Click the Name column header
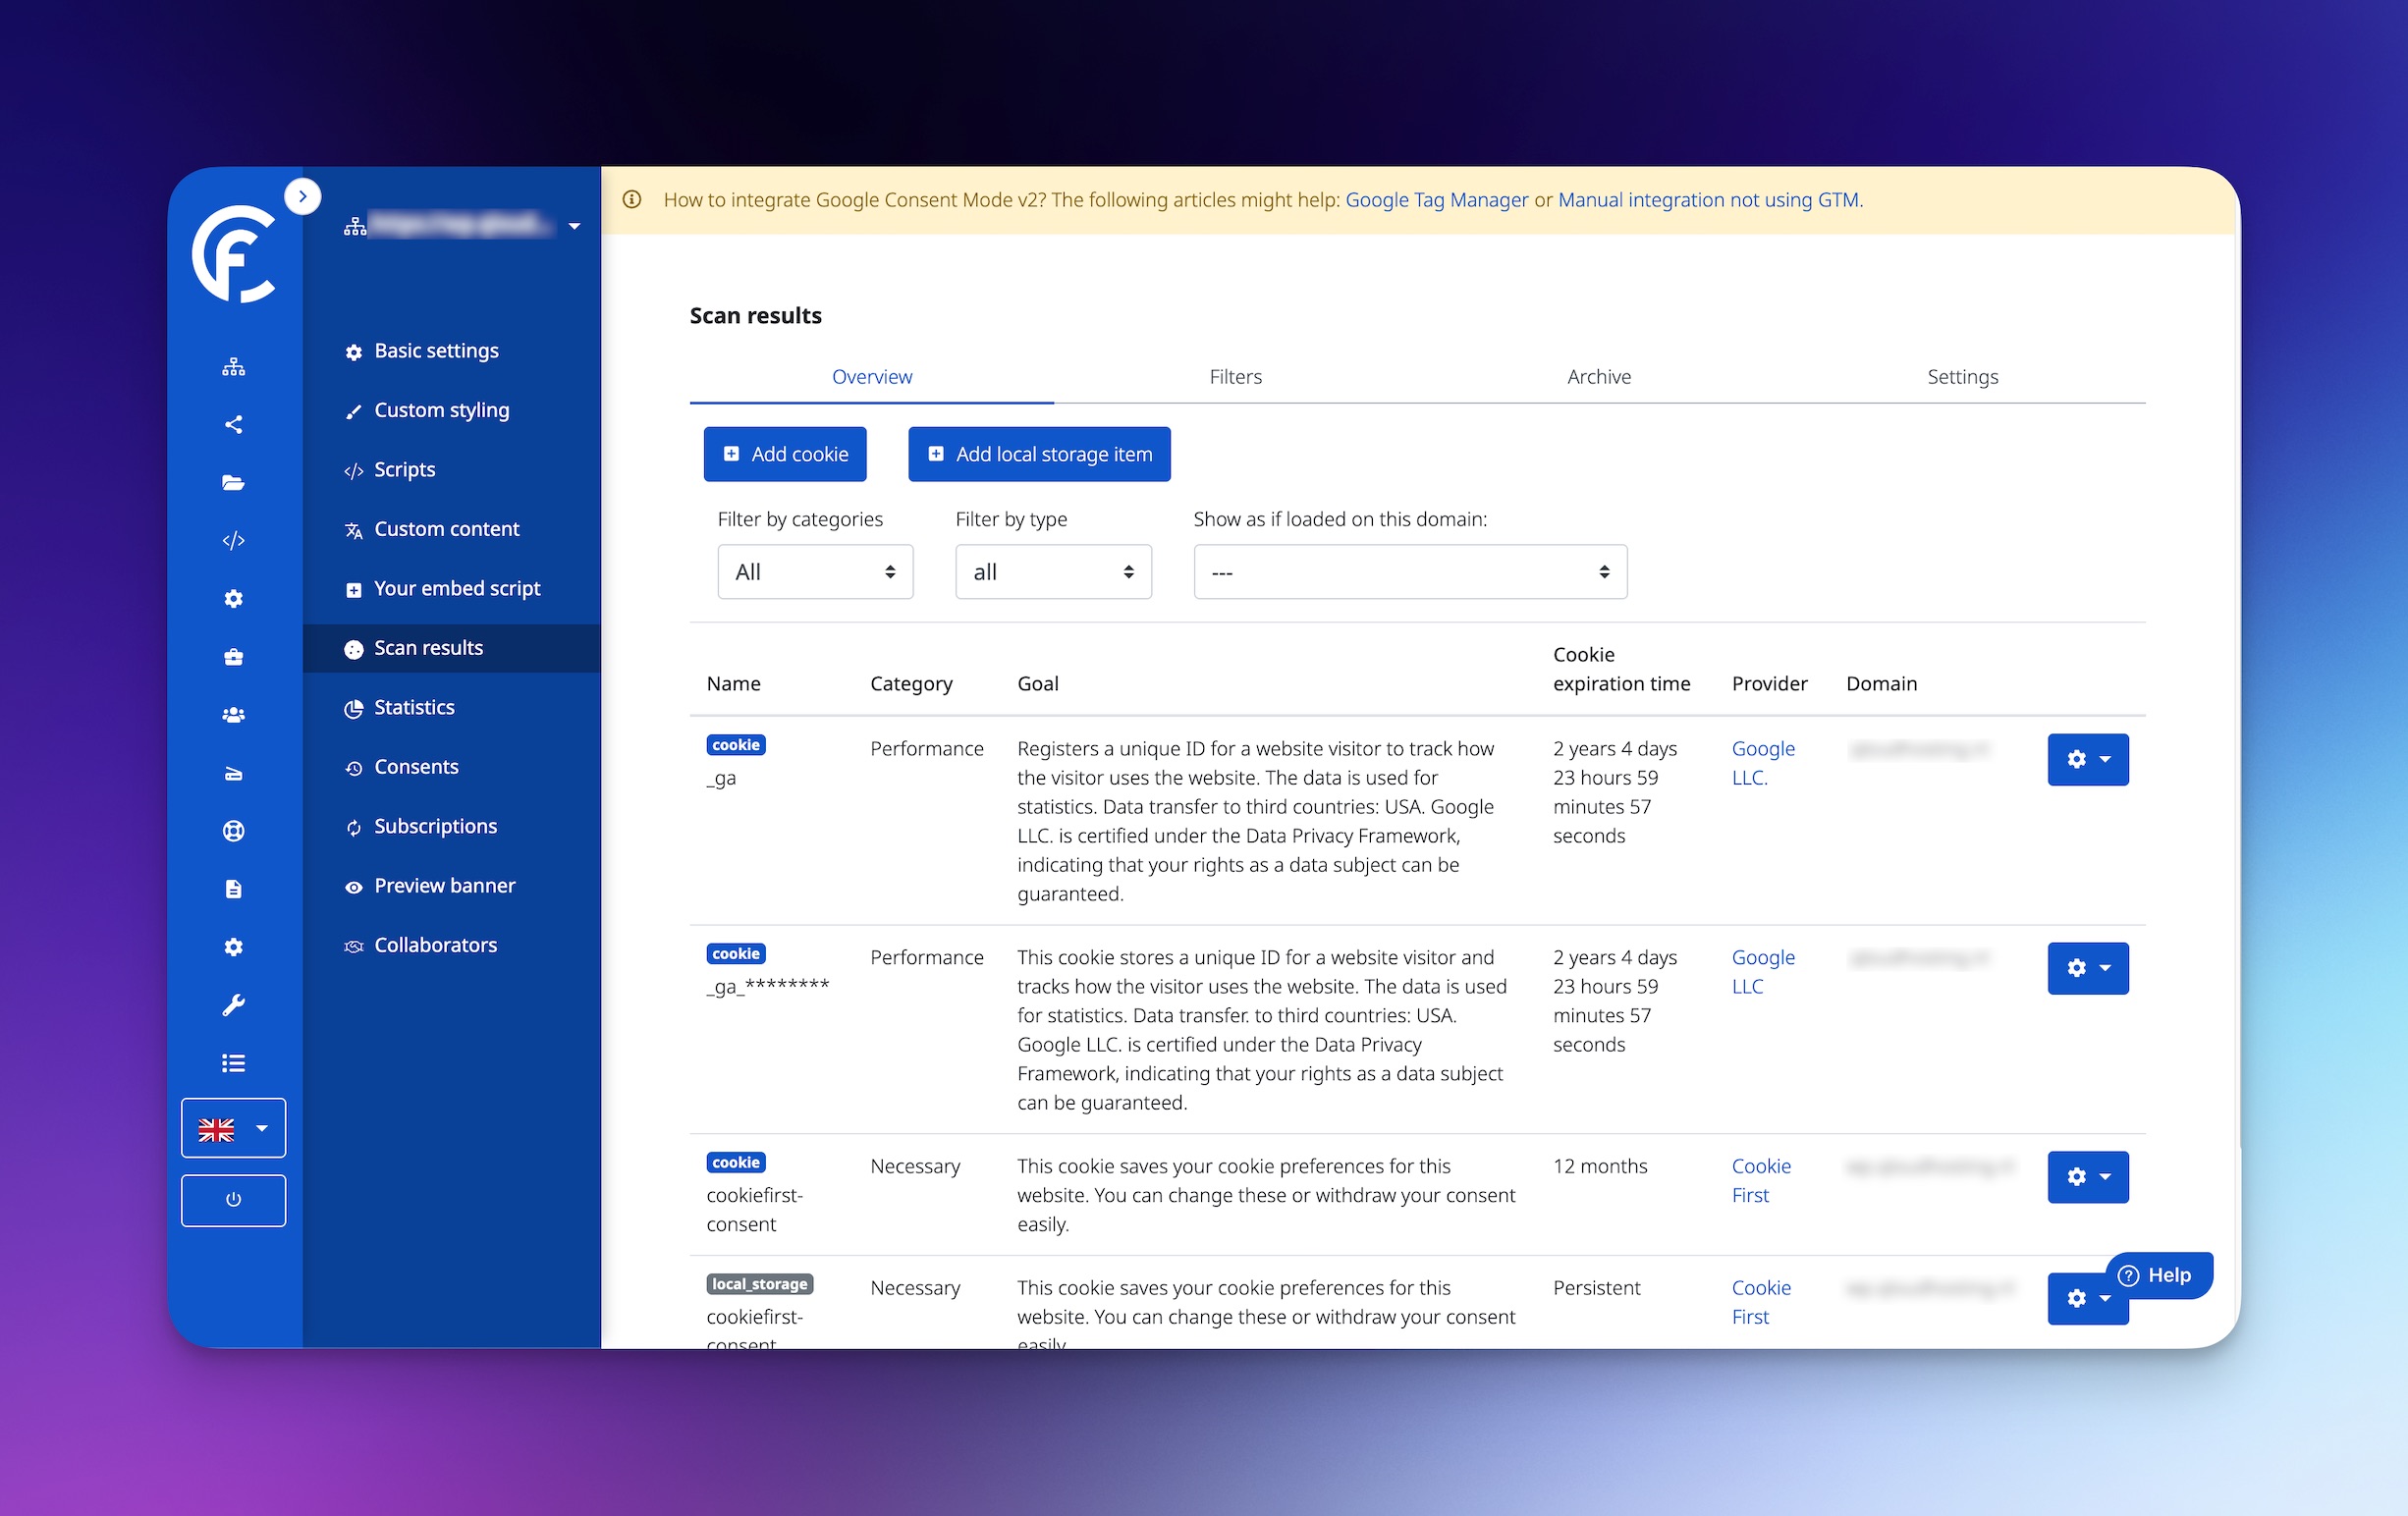Screen dimensions: 2408x1516 [x=733, y=684]
